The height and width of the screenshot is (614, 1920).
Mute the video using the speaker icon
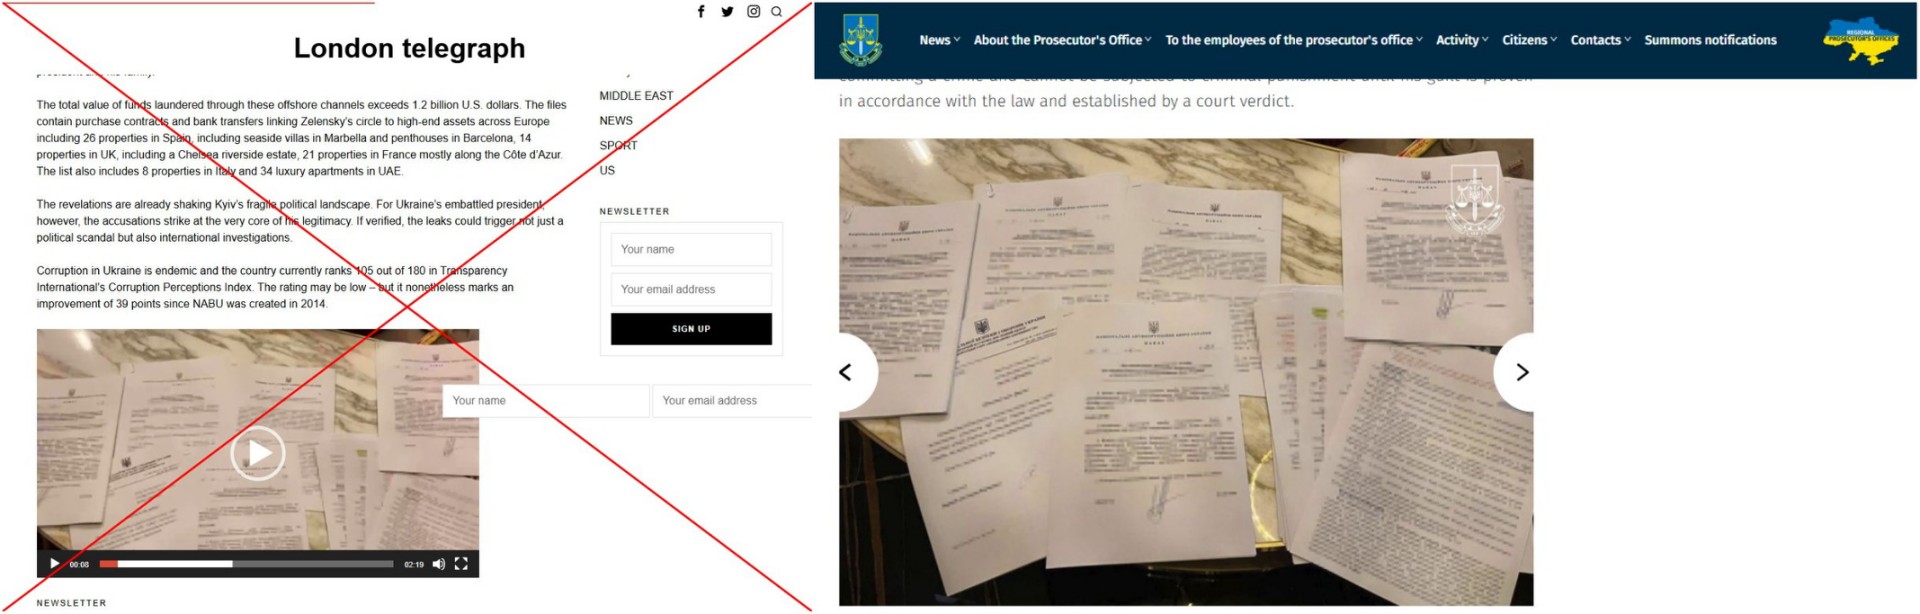438,564
